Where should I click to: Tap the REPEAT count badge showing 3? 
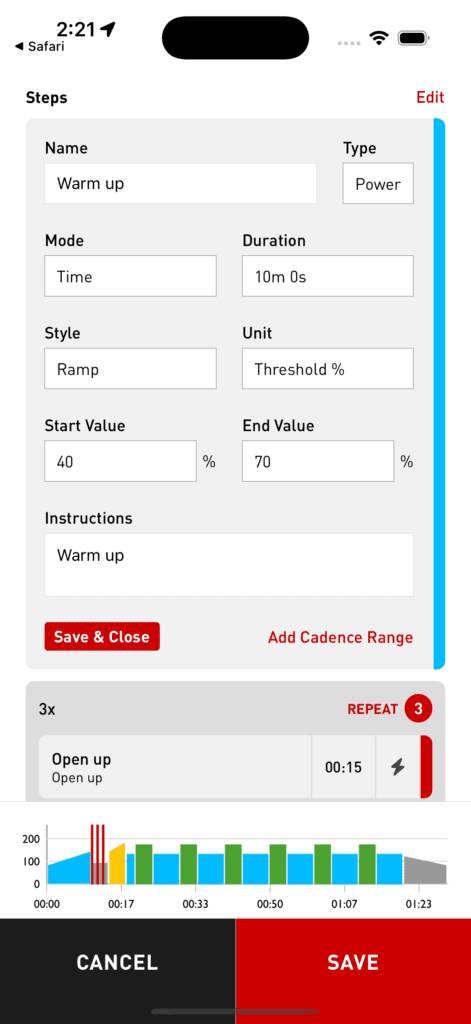tap(418, 709)
